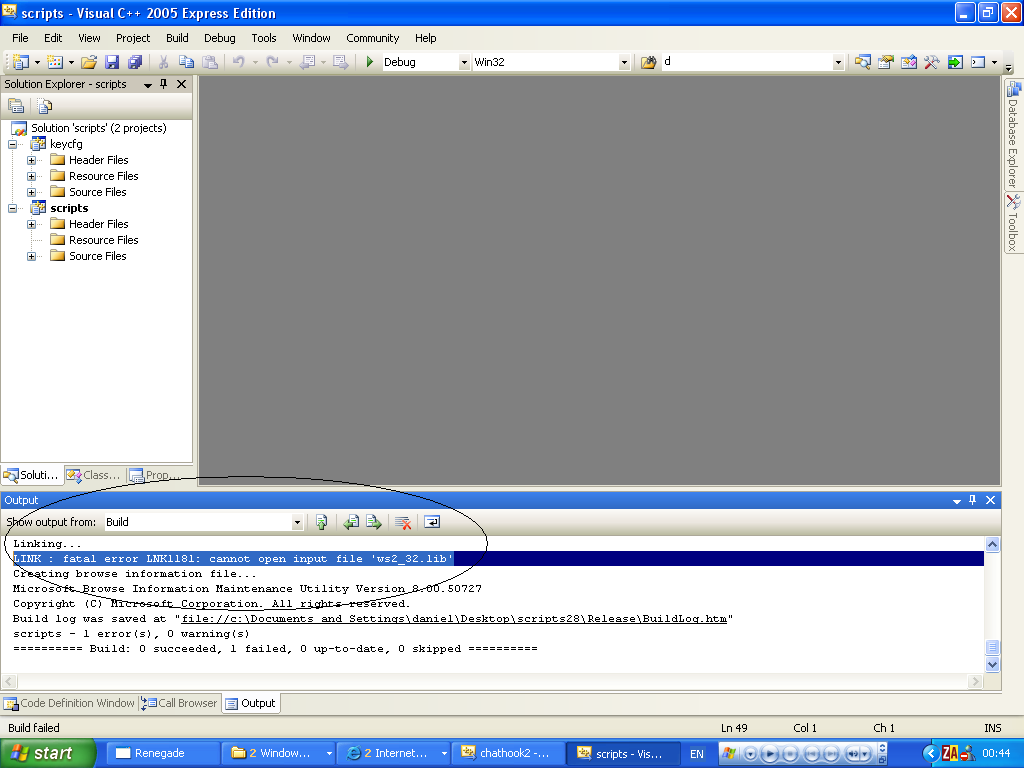Click the Open File folder icon

(89, 62)
